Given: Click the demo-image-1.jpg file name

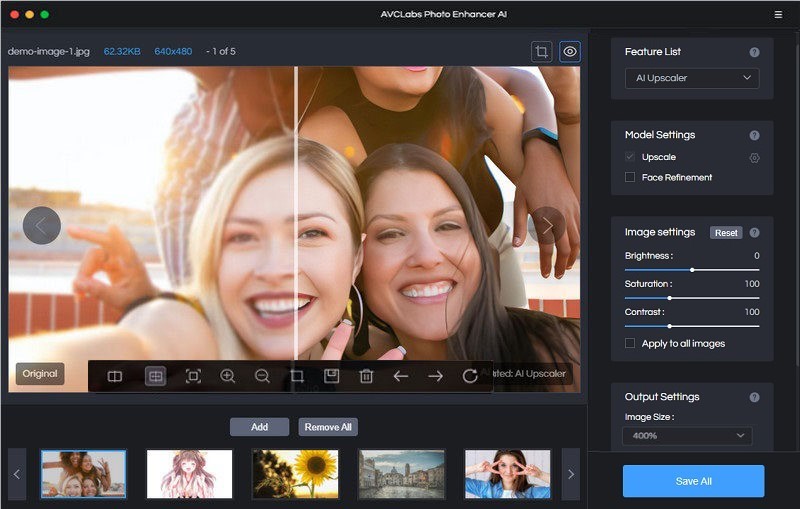Looking at the screenshot, I should 48,52.
